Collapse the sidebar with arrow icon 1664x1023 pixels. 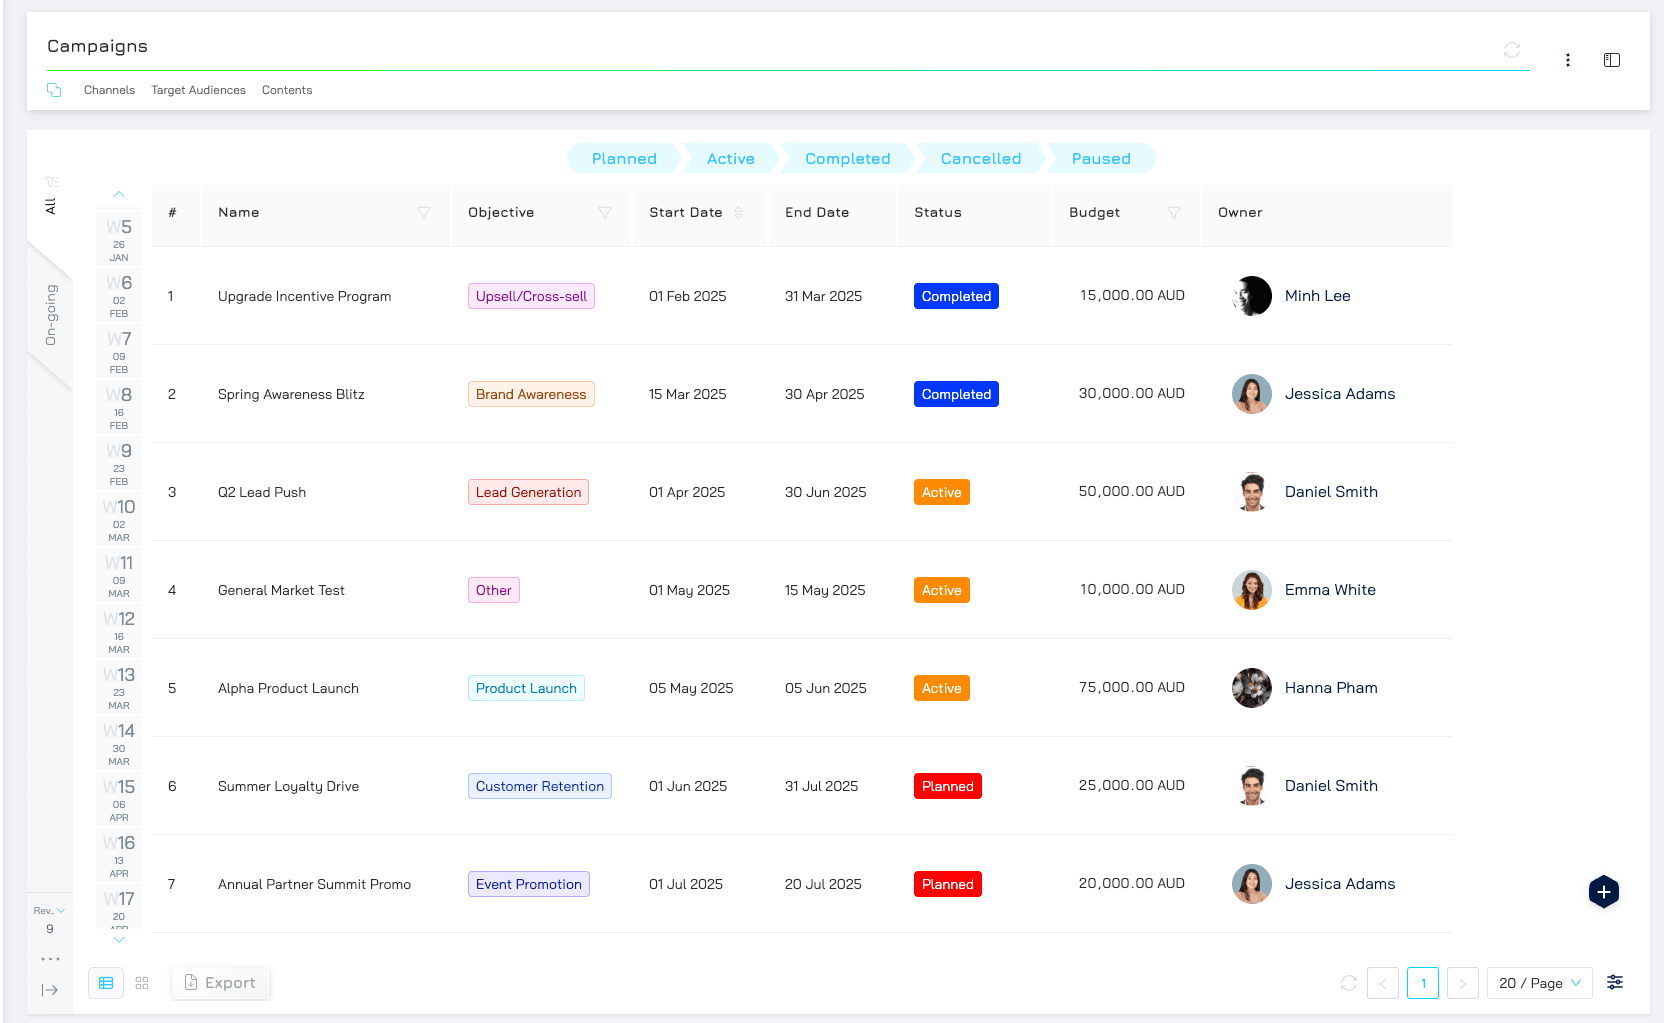coord(50,990)
